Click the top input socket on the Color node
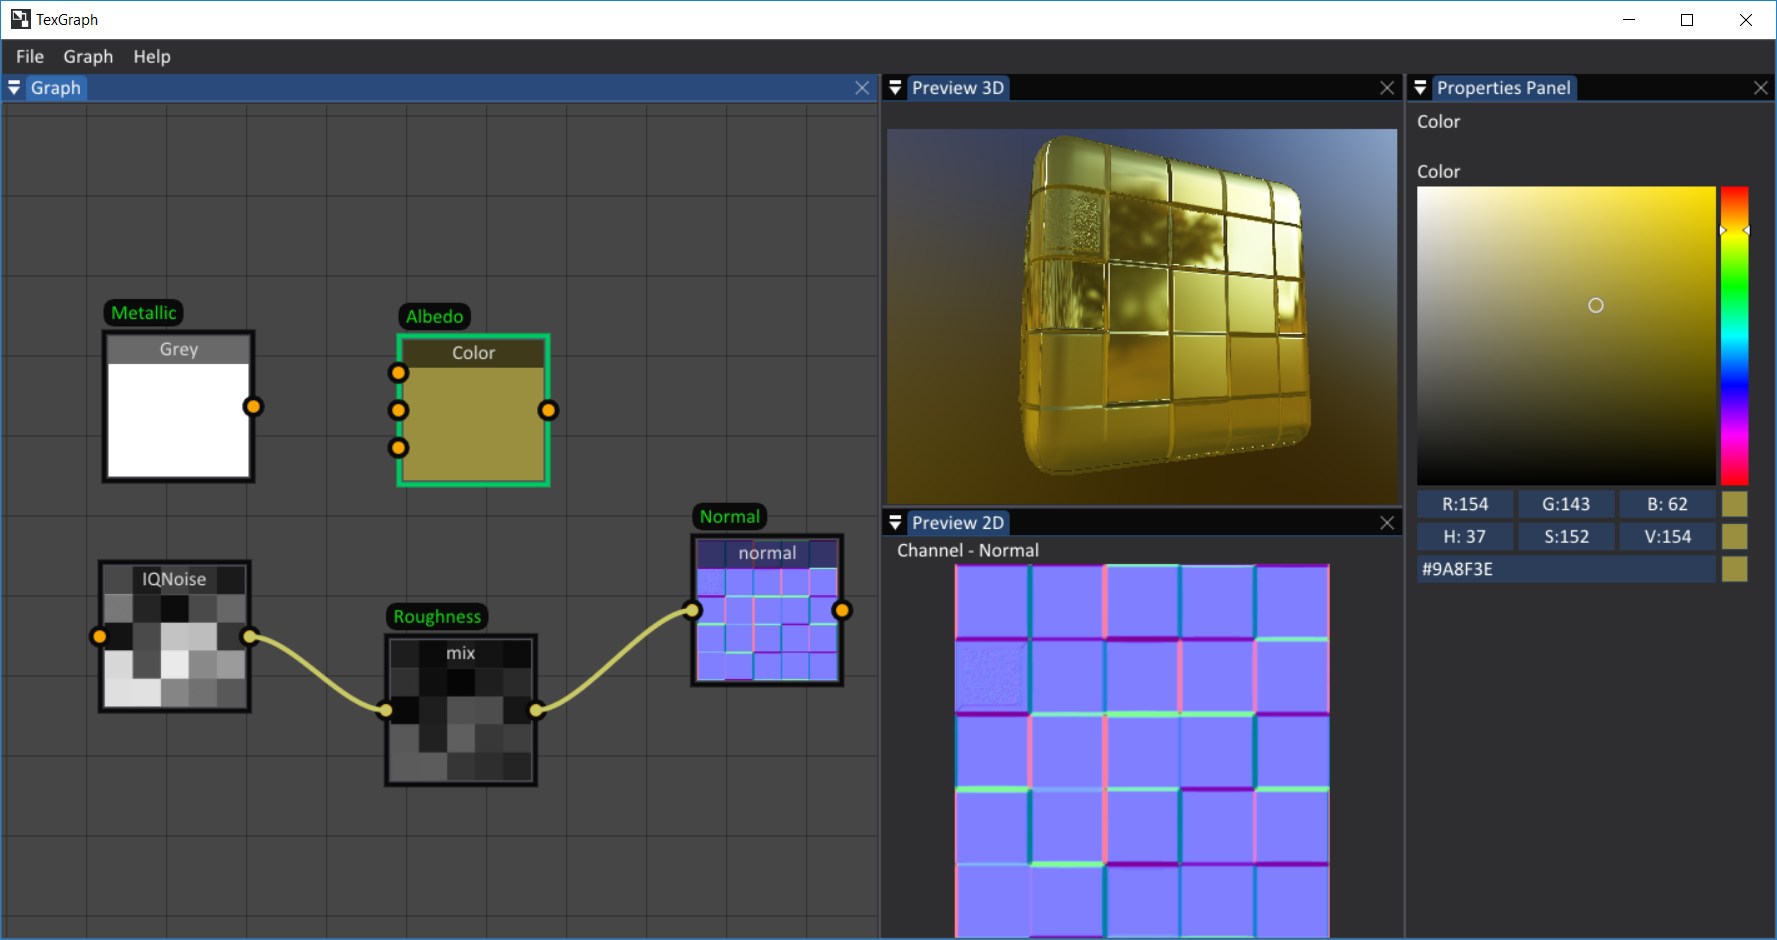This screenshot has height=940, width=1777. pos(399,372)
